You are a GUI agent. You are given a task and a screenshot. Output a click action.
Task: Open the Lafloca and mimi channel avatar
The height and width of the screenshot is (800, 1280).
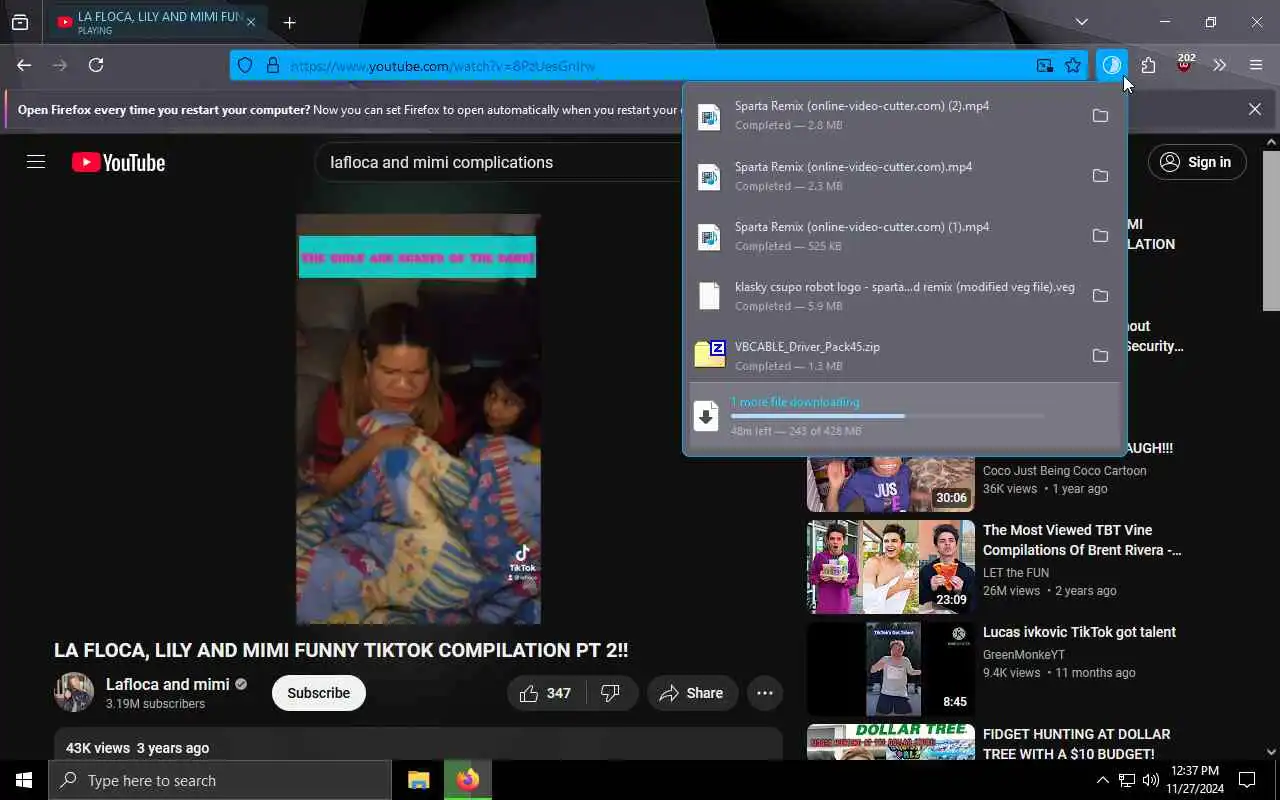(74, 692)
